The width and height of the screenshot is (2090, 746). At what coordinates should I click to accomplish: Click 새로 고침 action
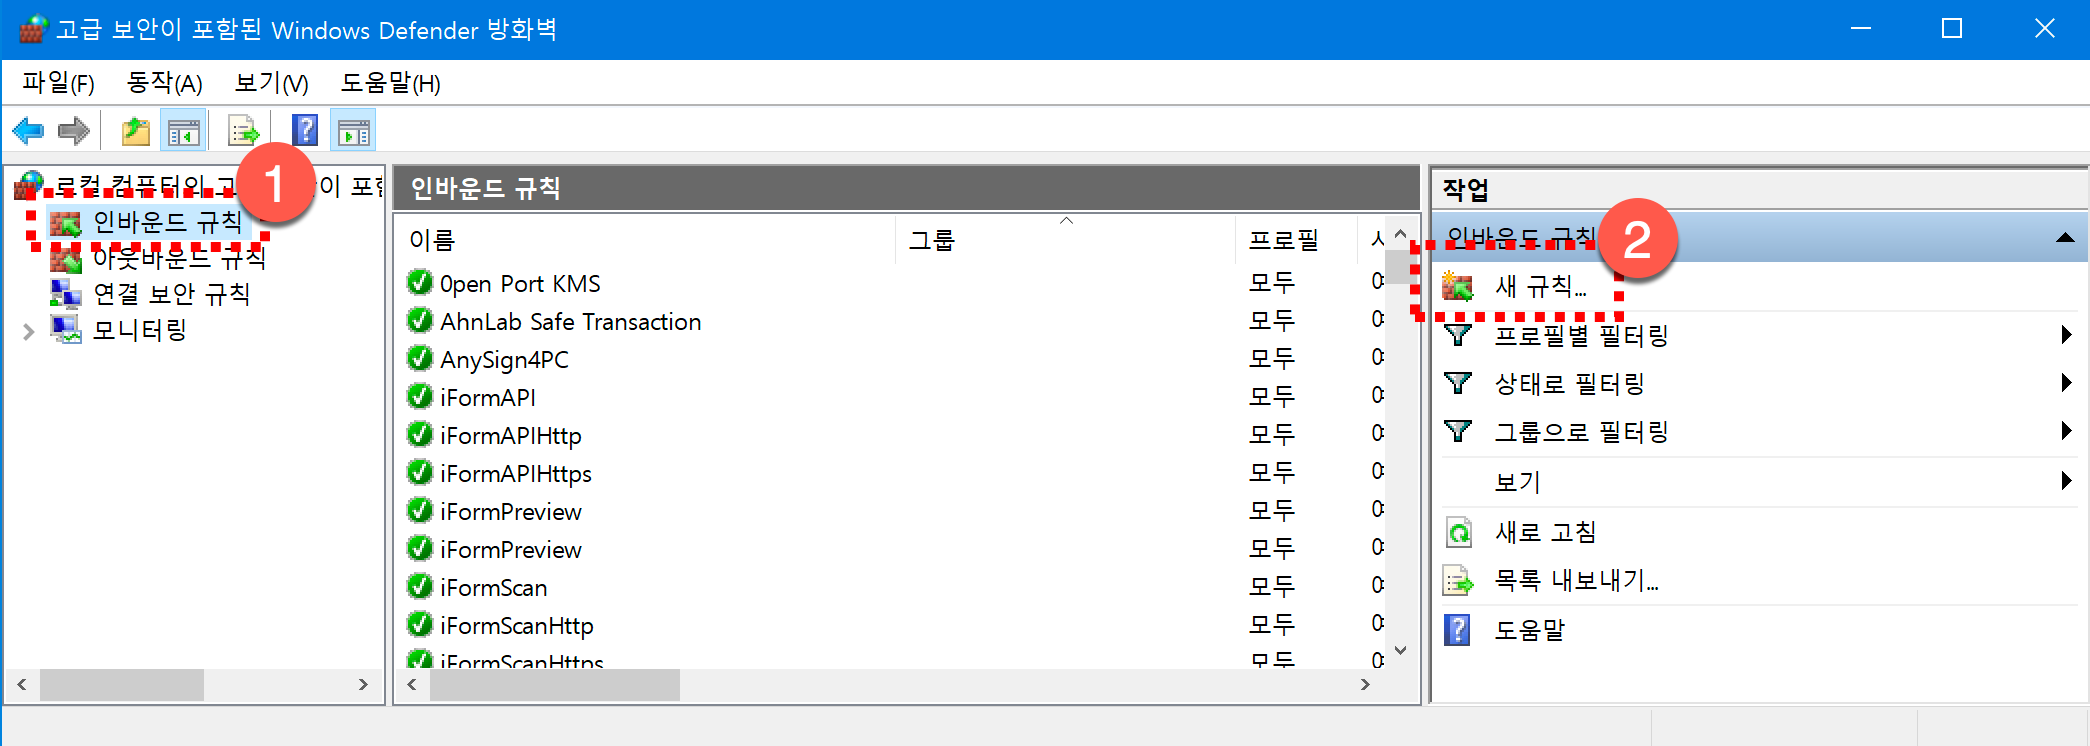(x=1545, y=532)
